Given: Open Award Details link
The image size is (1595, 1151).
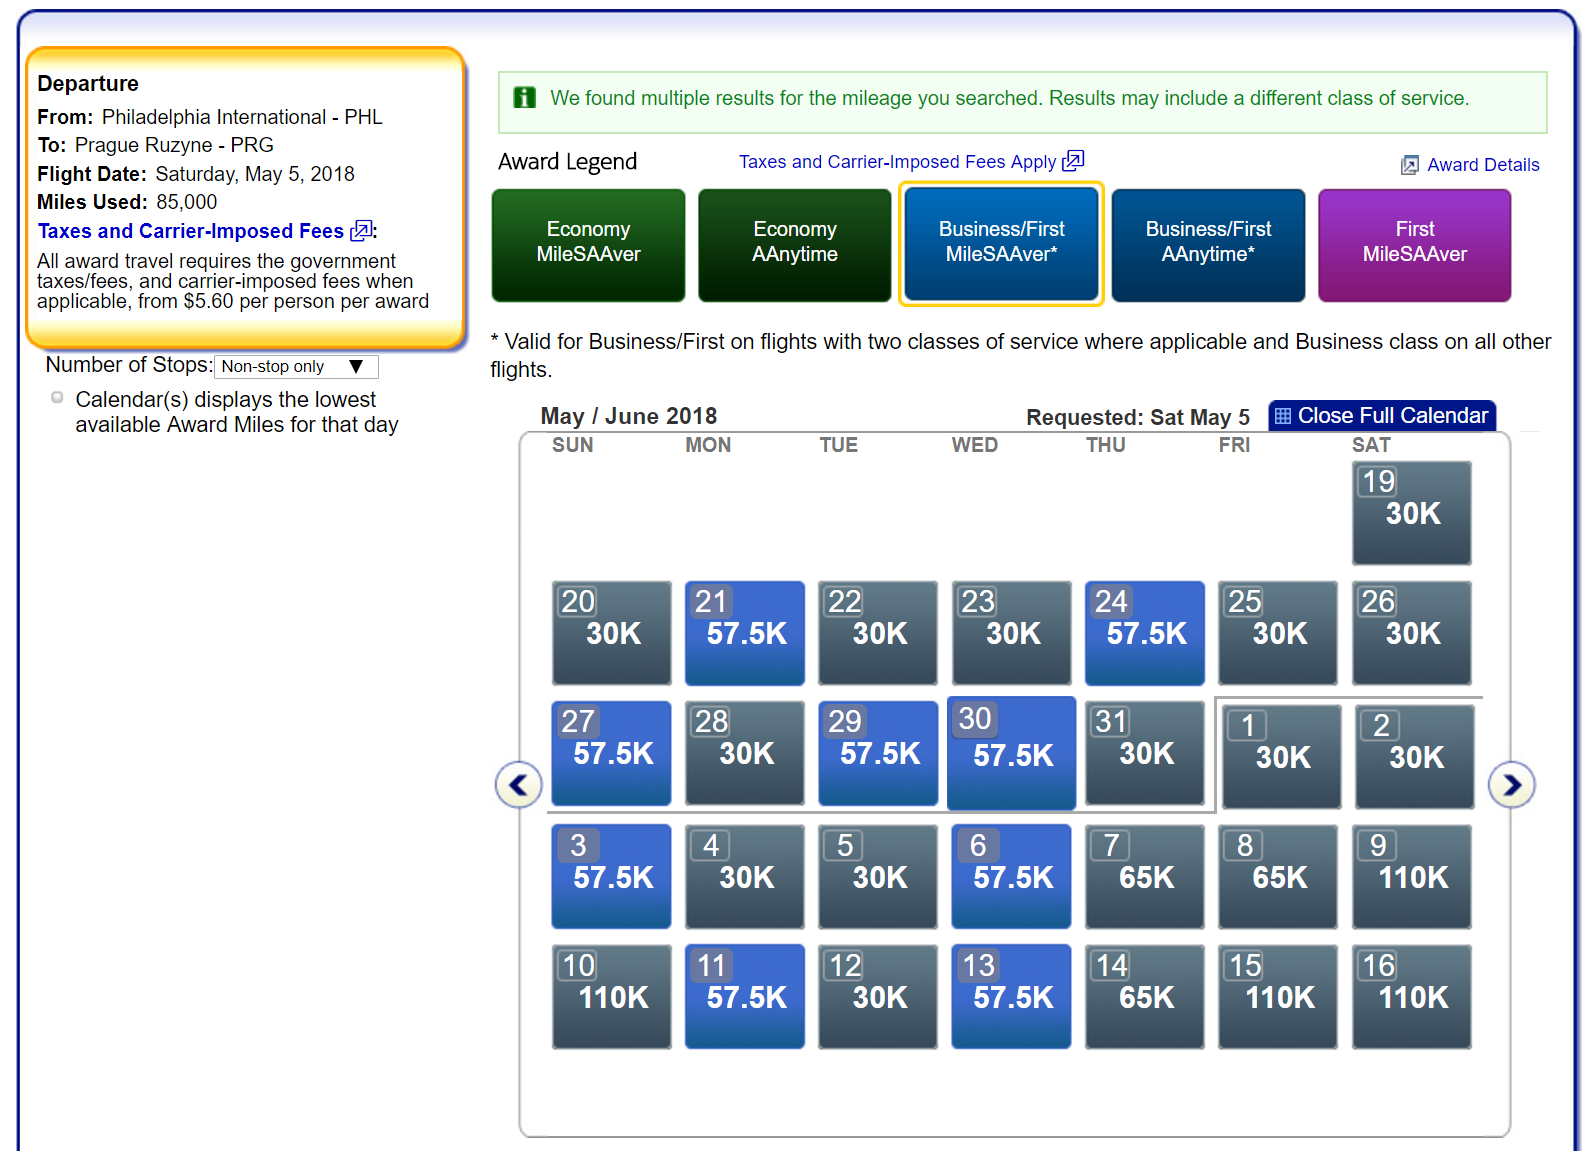Looking at the screenshot, I should pyautogui.click(x=1483, y=165).
